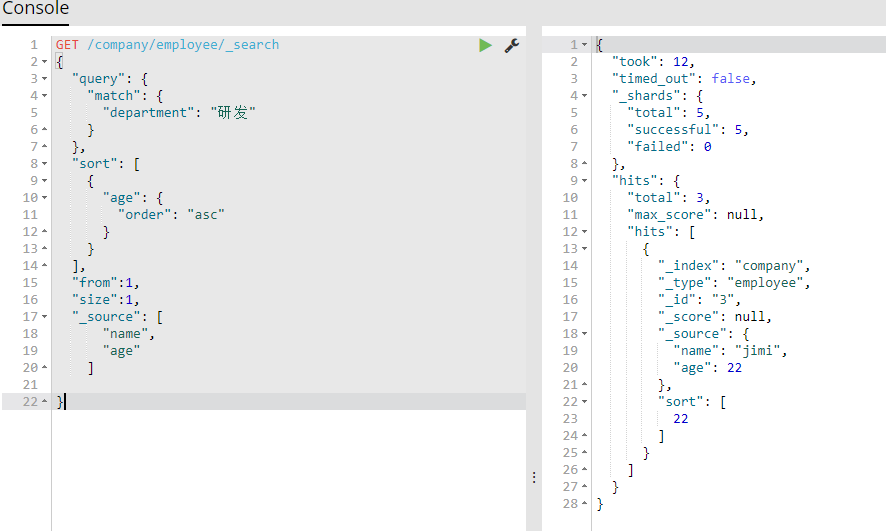Collapse the "age" block at editor line 10
886x531 pixels.
[x=45, y=198]
